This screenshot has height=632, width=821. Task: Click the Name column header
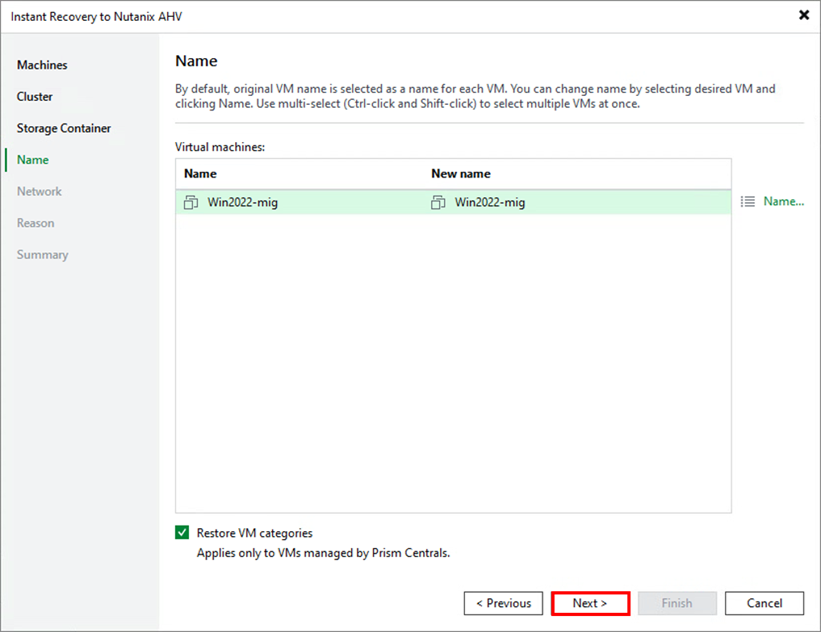click(x=200, y=173)
